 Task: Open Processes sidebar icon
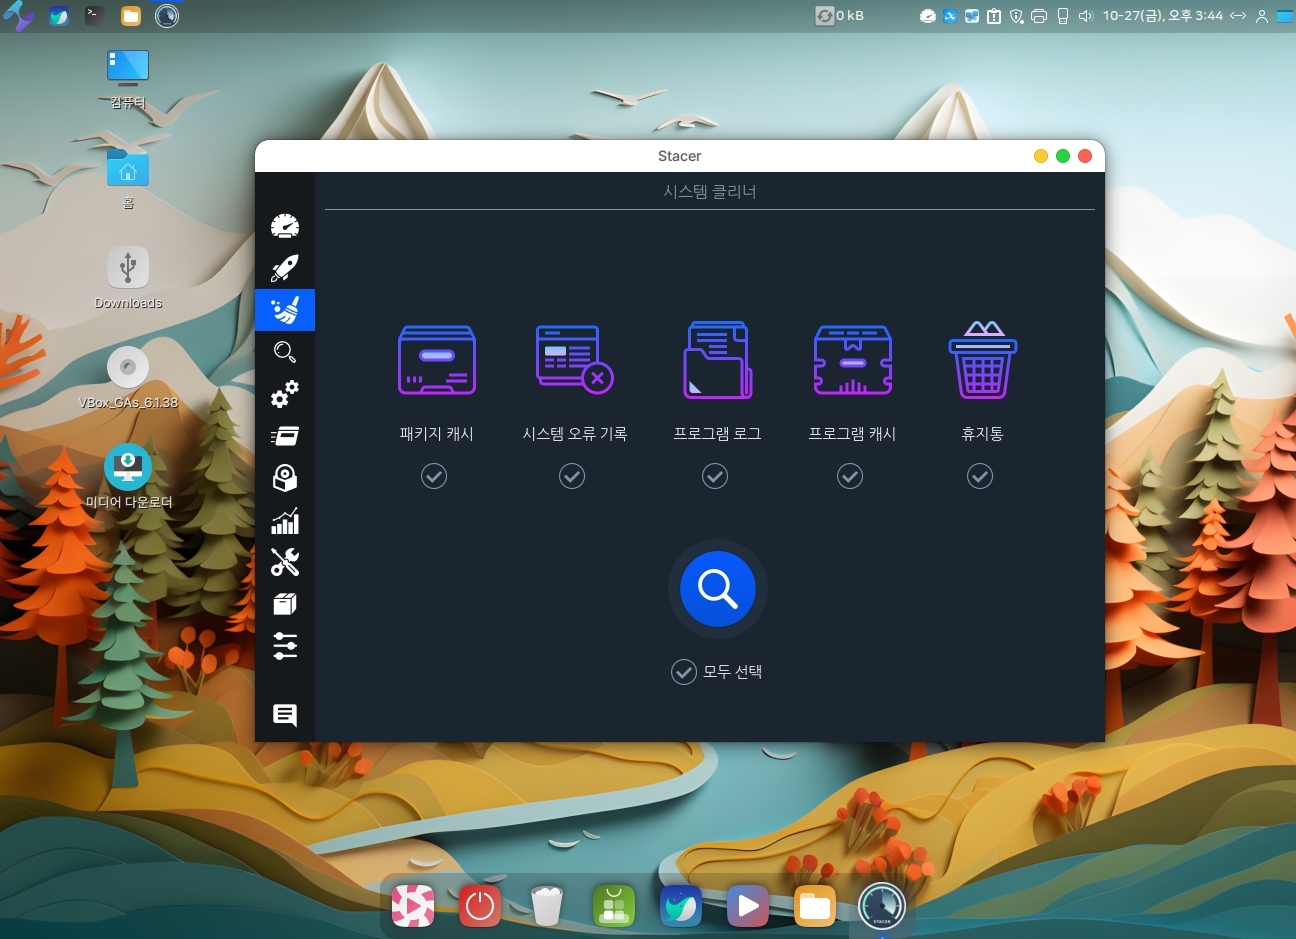[x=285, y=436]
